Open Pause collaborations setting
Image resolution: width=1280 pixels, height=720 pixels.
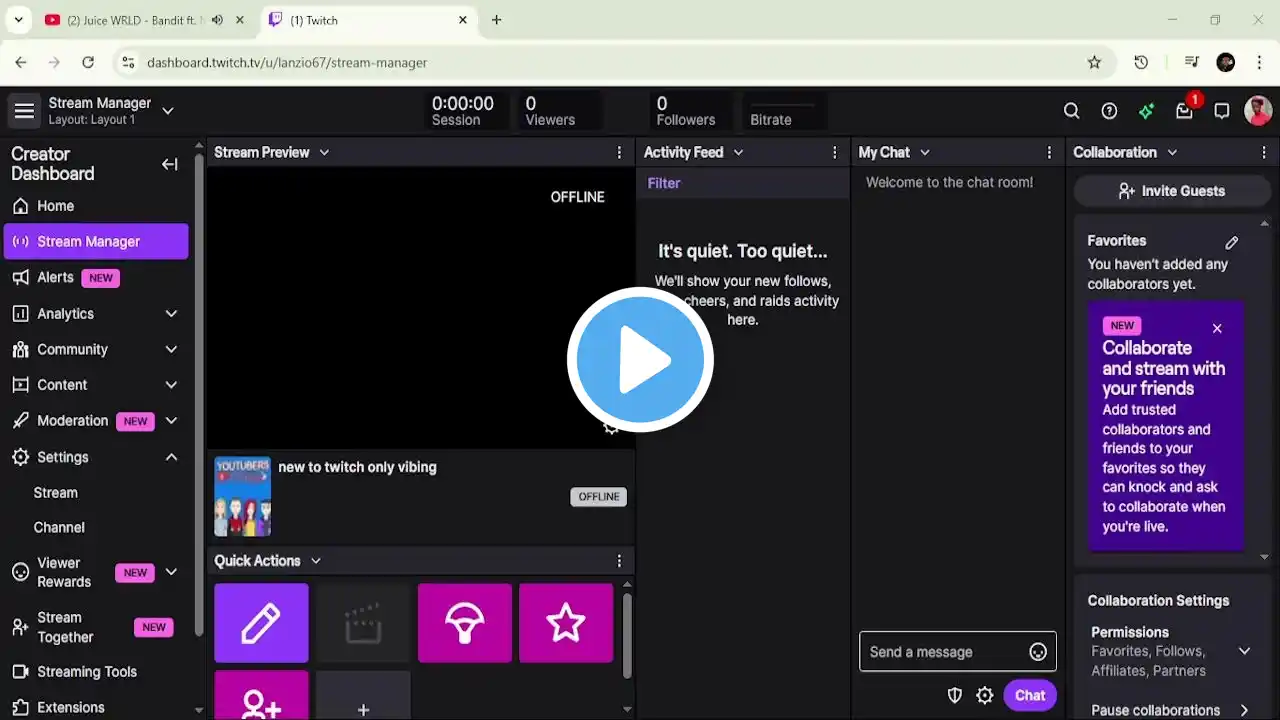pyautogui.click(x=1170, y=710)
